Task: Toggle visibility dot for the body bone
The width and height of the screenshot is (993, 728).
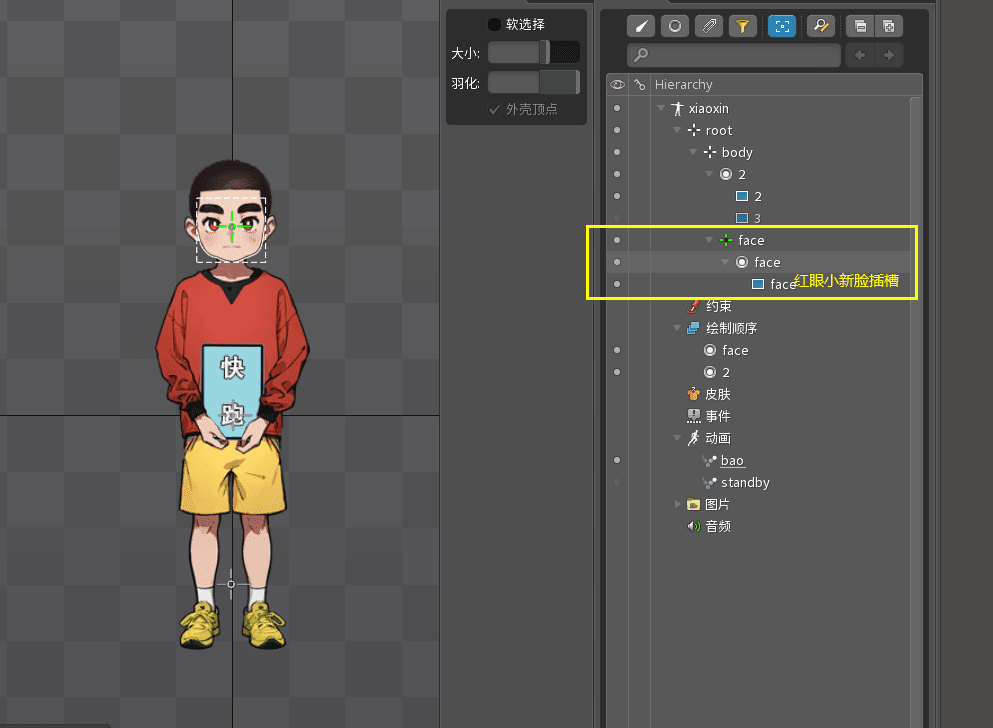Action: click(x=617, y=153)
